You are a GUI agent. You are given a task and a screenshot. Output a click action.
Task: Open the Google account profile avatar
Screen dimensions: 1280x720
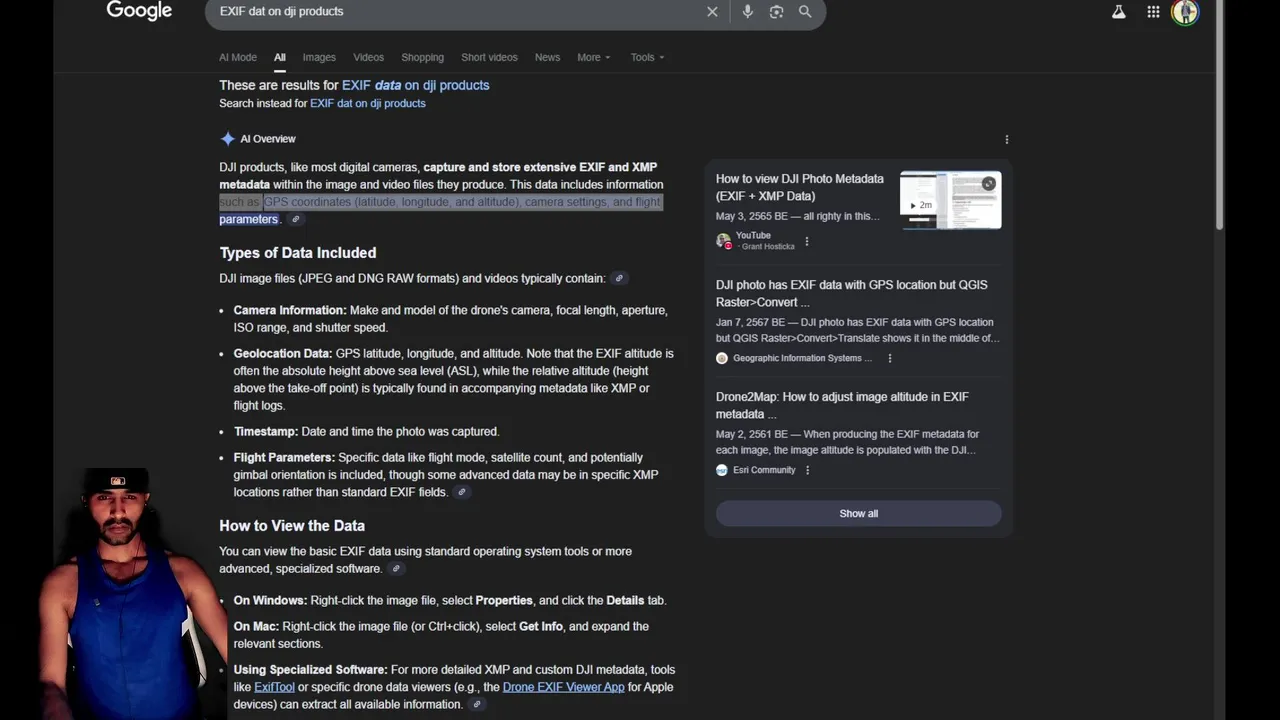[x=1185, y=12]
